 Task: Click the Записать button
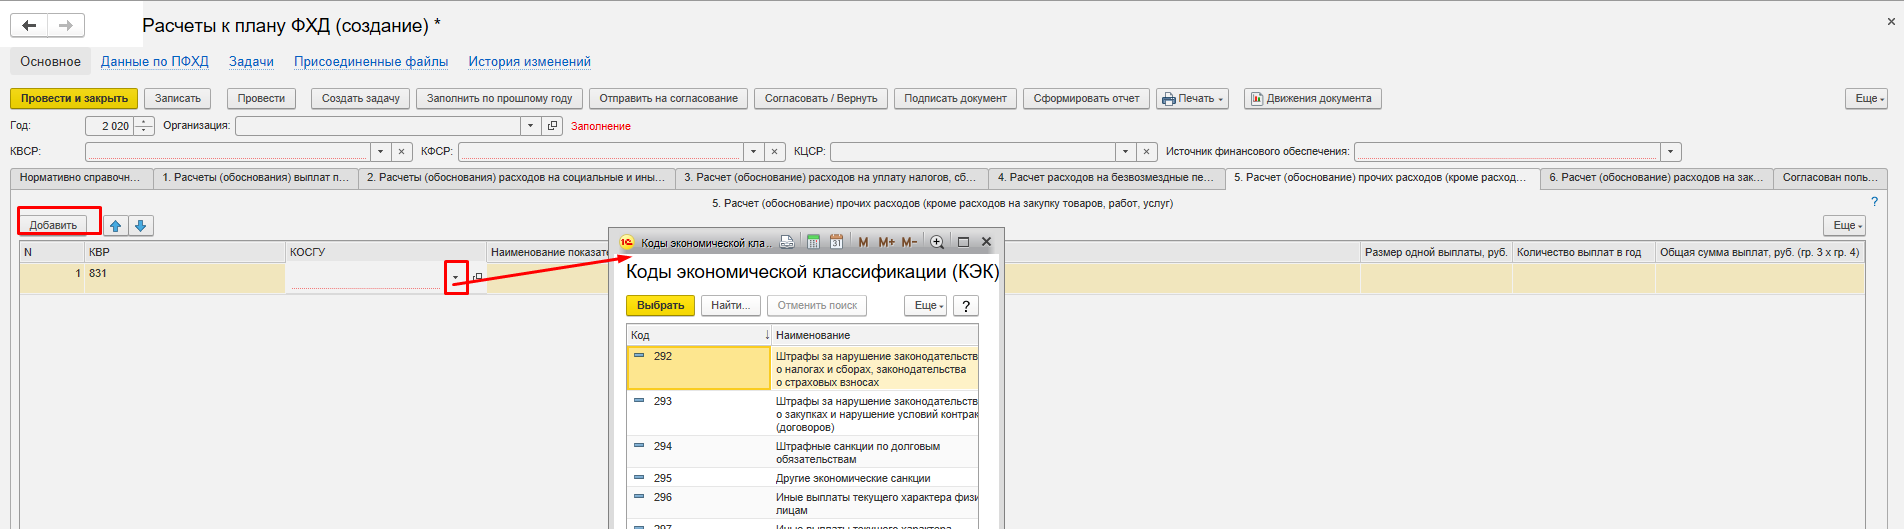178,98
